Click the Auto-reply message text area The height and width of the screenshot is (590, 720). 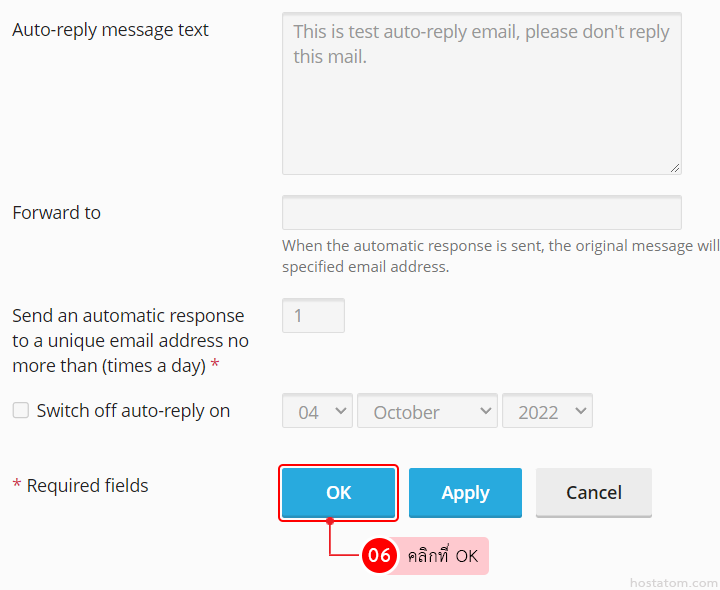point(481,93)
